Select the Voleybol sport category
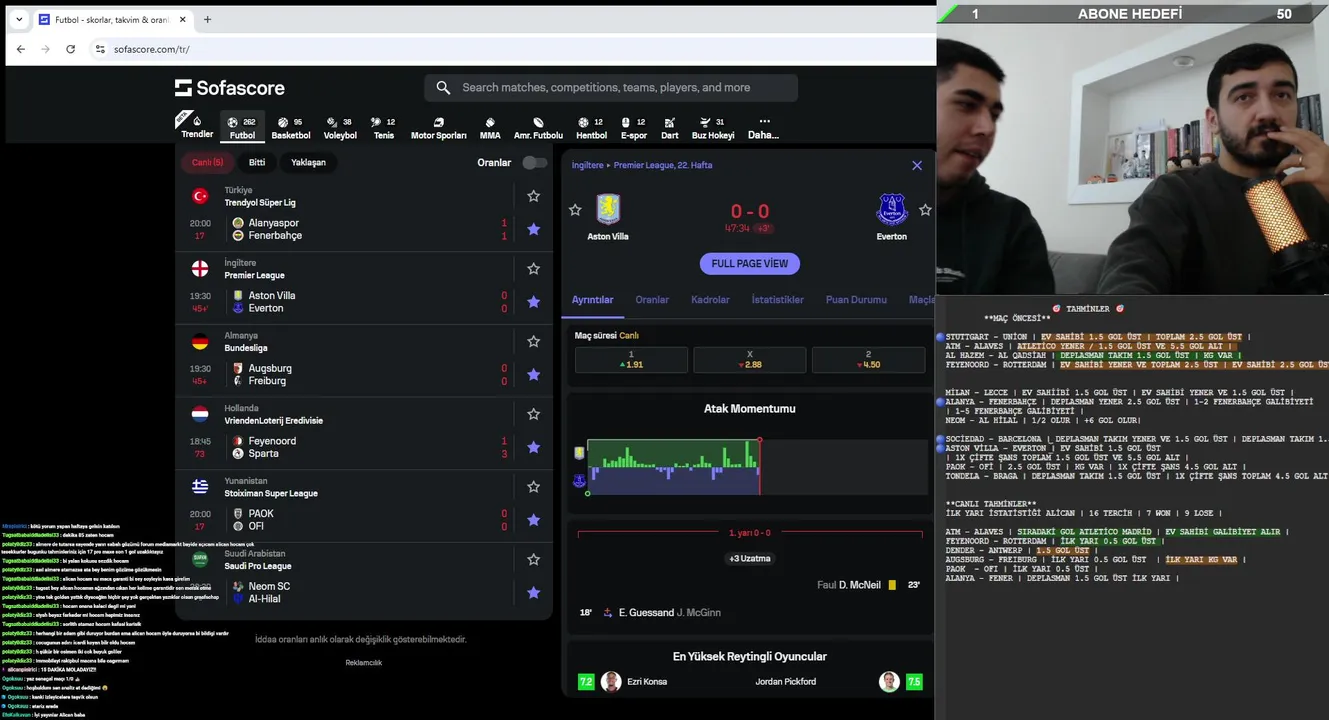This screenshot has height=720, width=1329. click(x=340, y=127)
